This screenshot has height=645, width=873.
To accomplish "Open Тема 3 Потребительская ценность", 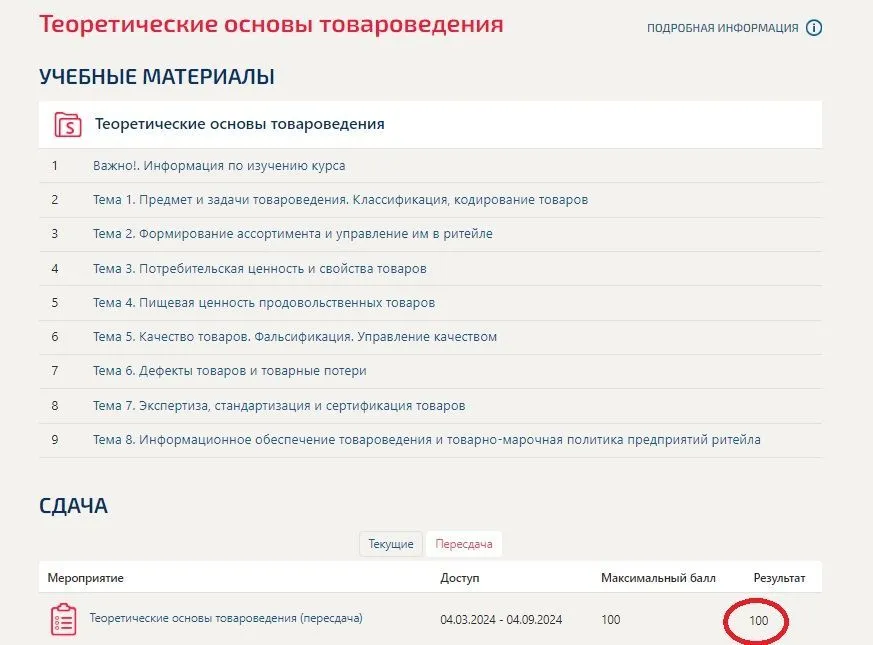I will (259, 269).
